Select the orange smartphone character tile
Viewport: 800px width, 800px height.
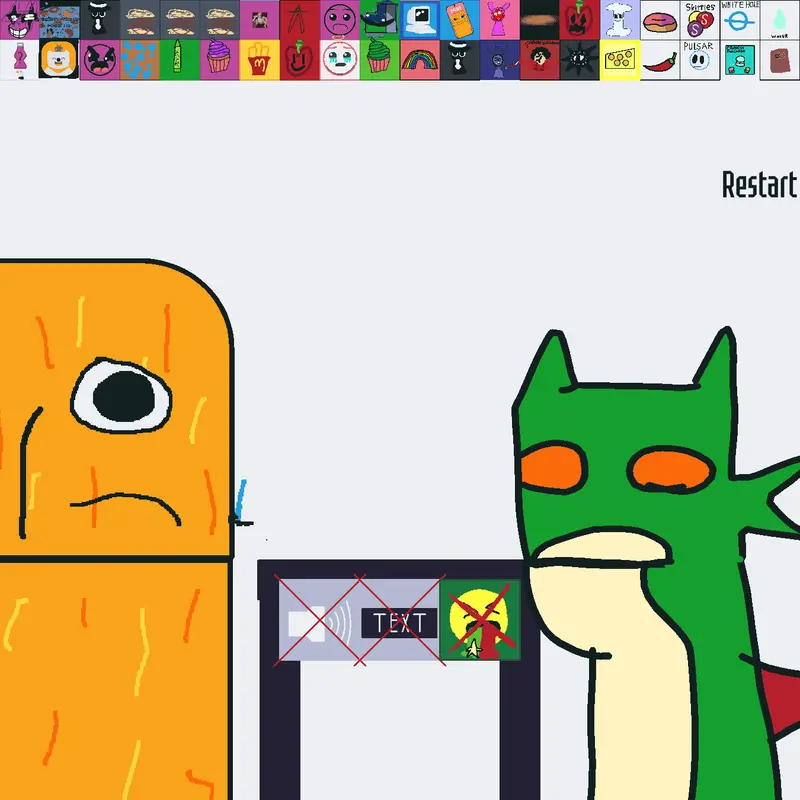point(460,20)
